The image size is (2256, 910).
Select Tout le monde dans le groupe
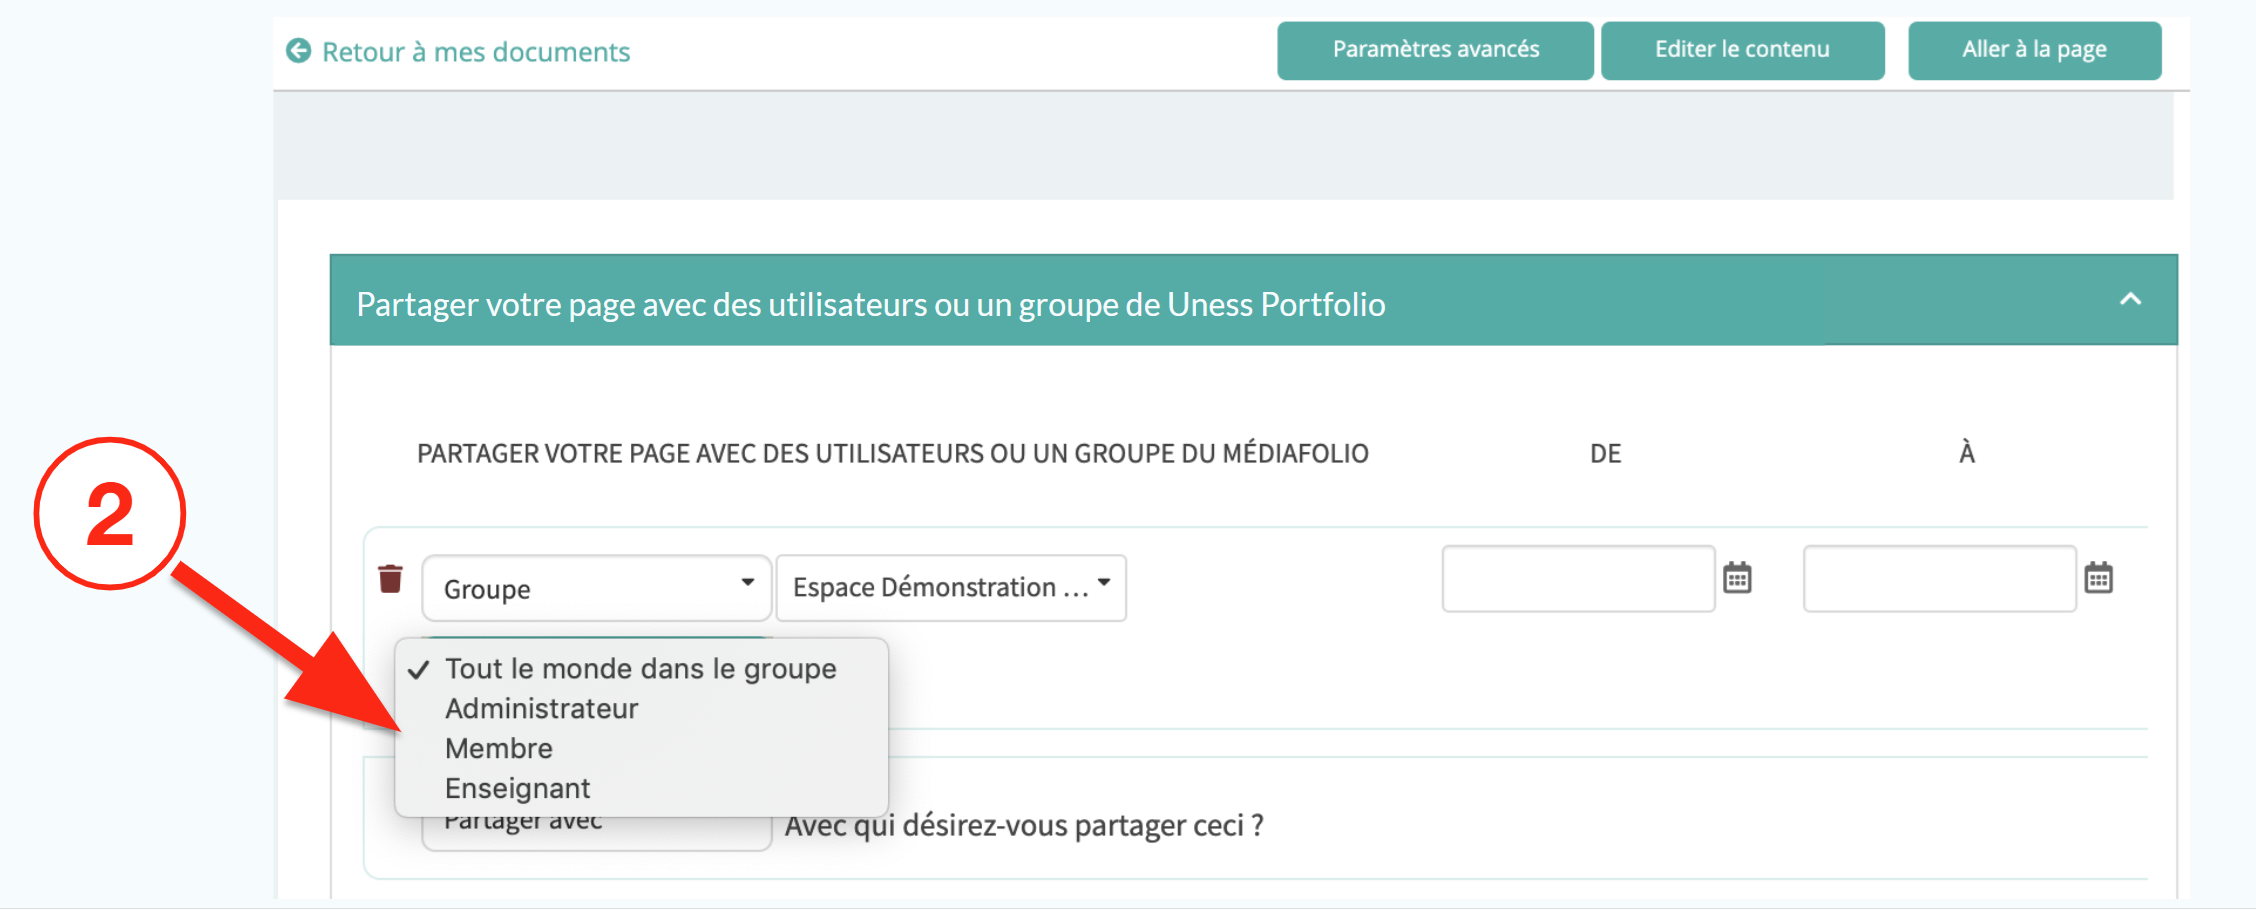pyautogui.click(x=640, y=668)
